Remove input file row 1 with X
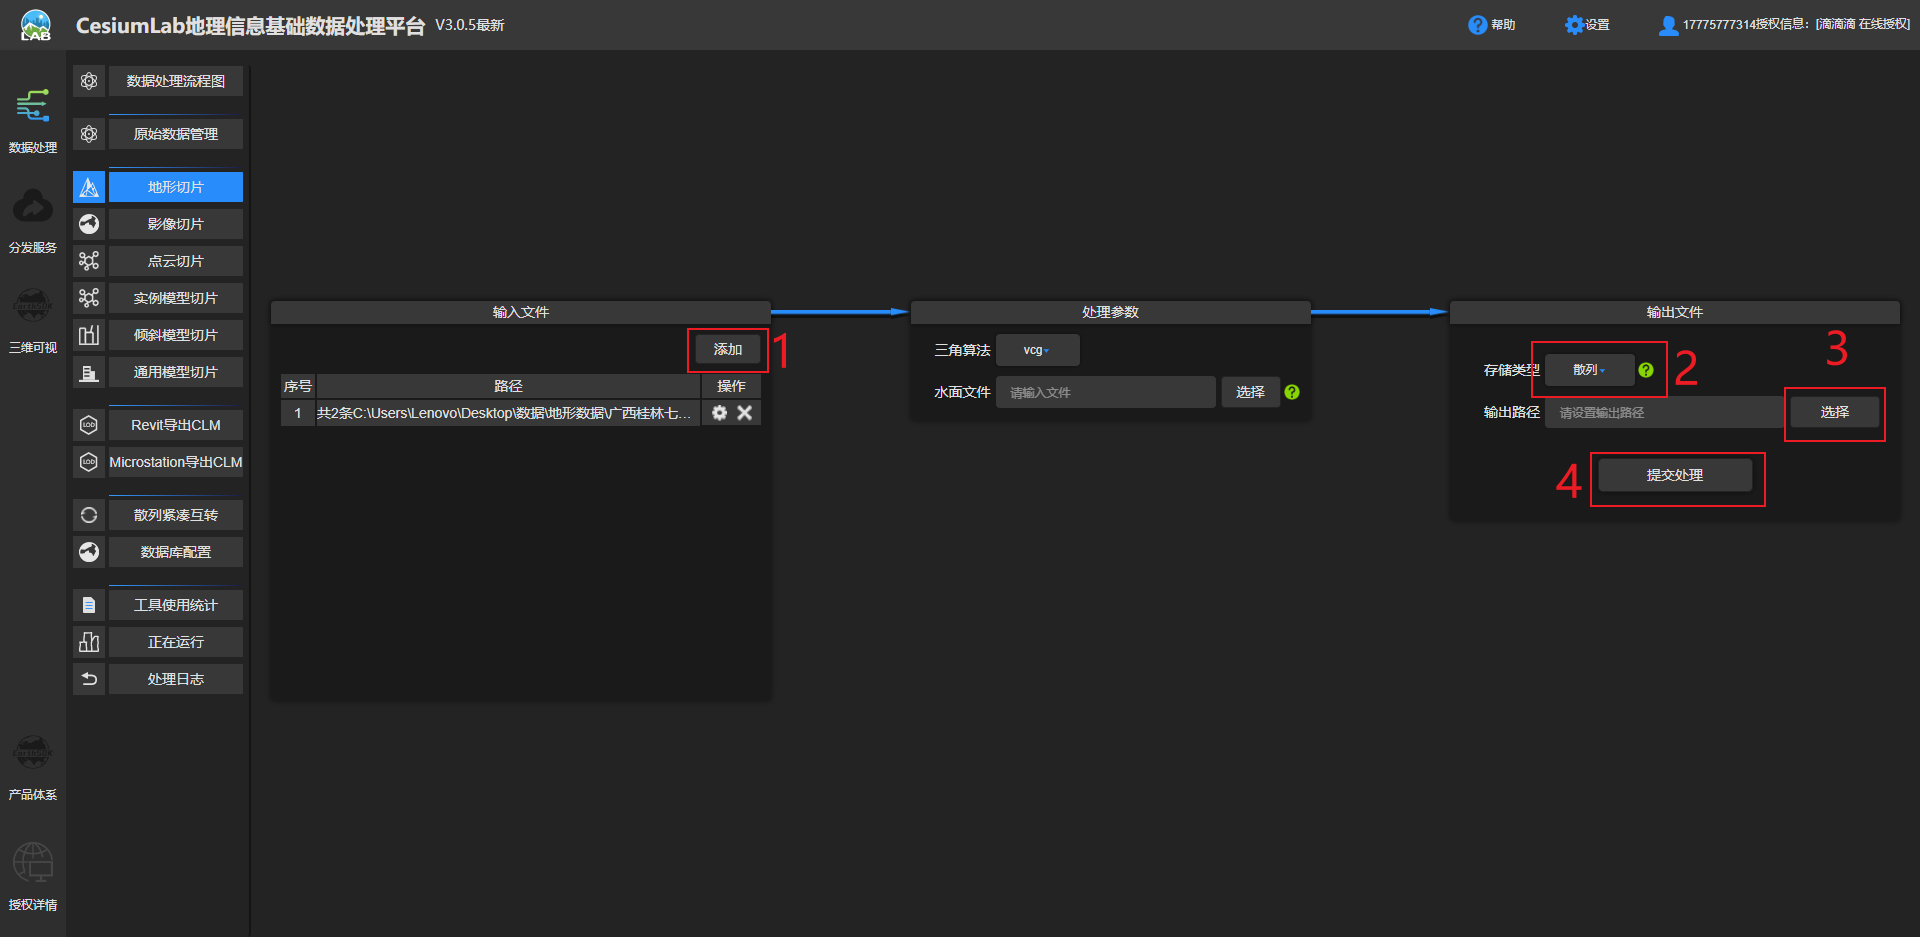 (745, 412)
